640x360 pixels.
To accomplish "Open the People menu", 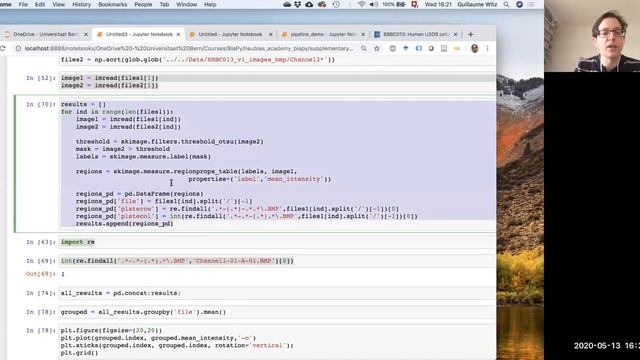I will [x=143, y=4].
